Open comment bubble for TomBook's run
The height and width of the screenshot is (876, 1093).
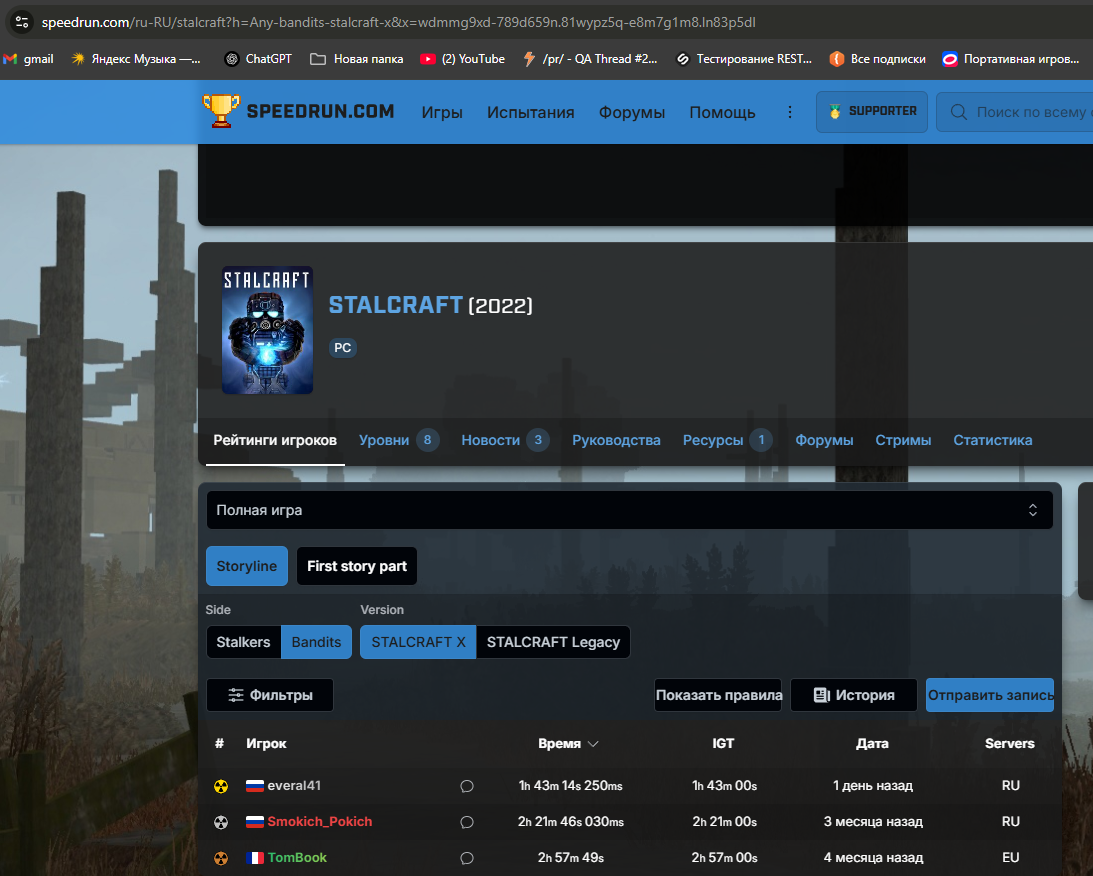click(467, 858)
